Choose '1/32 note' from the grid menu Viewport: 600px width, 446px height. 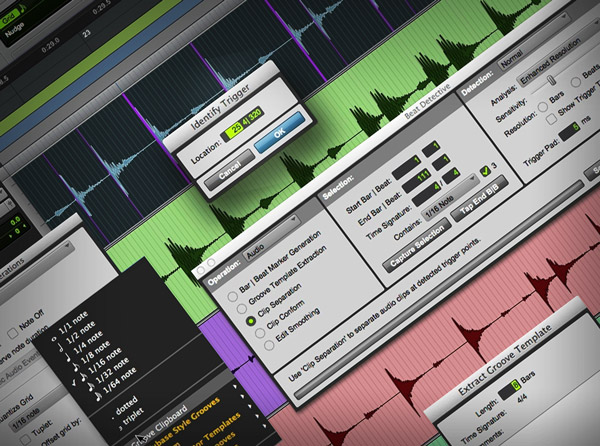click(112, 371)
